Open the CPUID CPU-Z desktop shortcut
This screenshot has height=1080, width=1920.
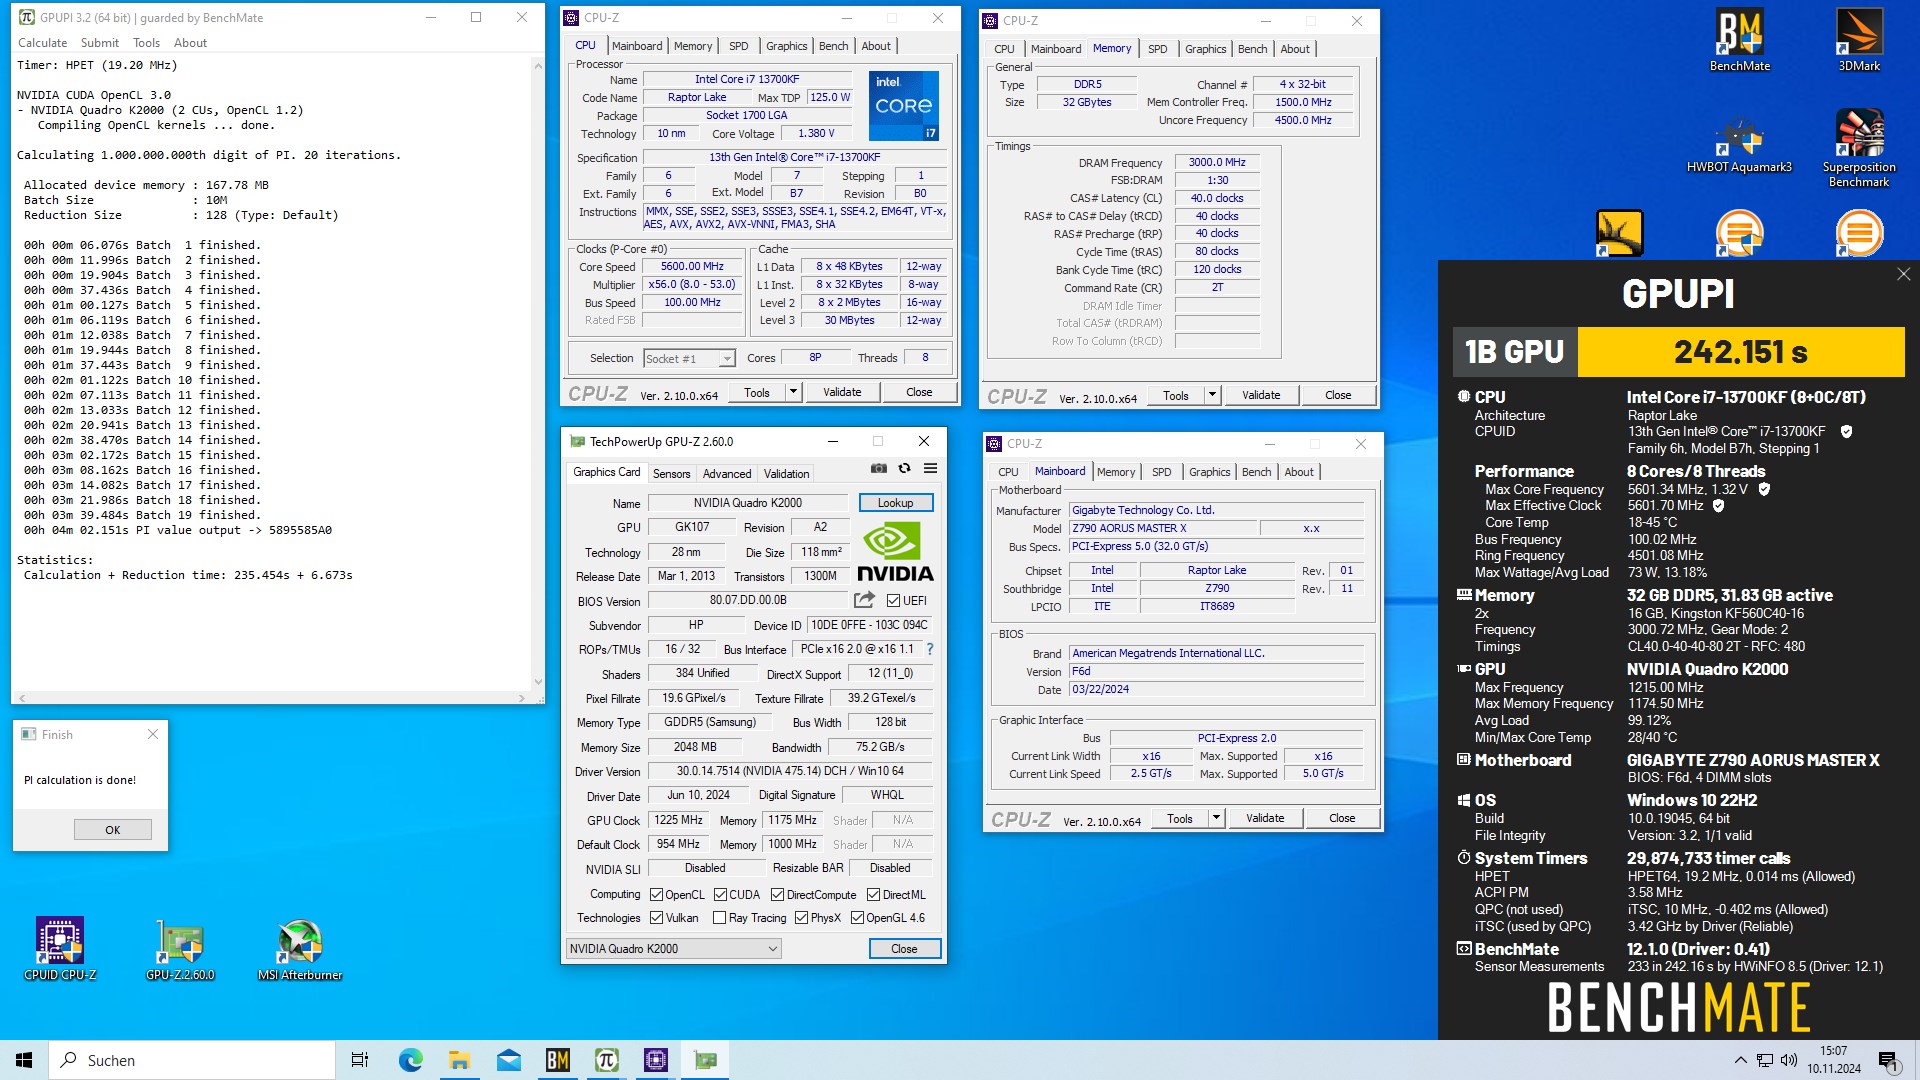click(60, 949)
